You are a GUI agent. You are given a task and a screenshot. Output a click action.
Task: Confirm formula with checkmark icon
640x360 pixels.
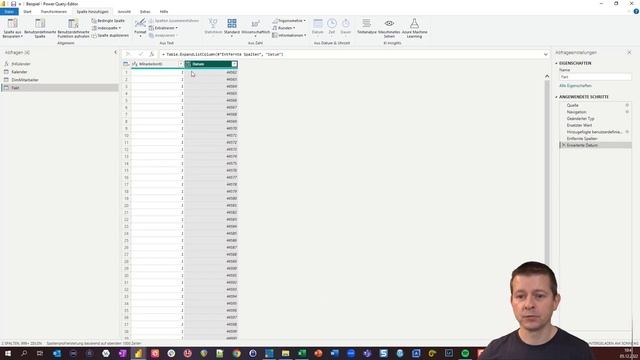141,54
